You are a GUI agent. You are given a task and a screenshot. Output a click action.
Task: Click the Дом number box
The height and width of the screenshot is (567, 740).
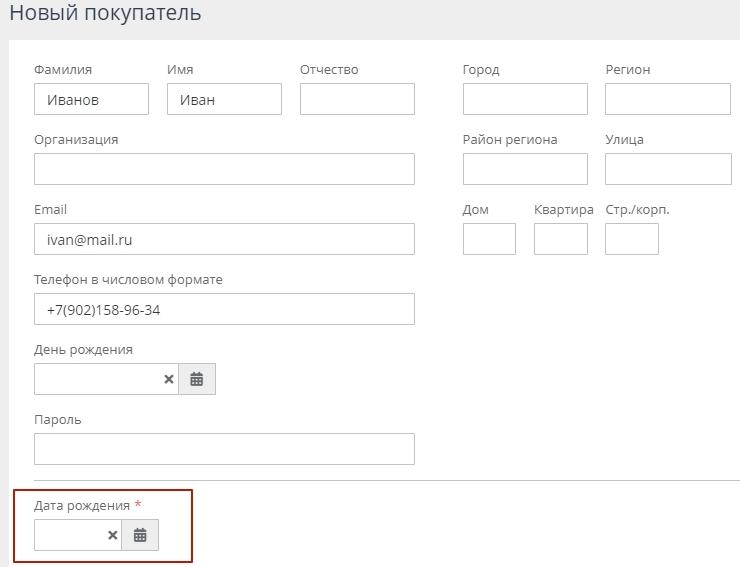click(489, 239)
